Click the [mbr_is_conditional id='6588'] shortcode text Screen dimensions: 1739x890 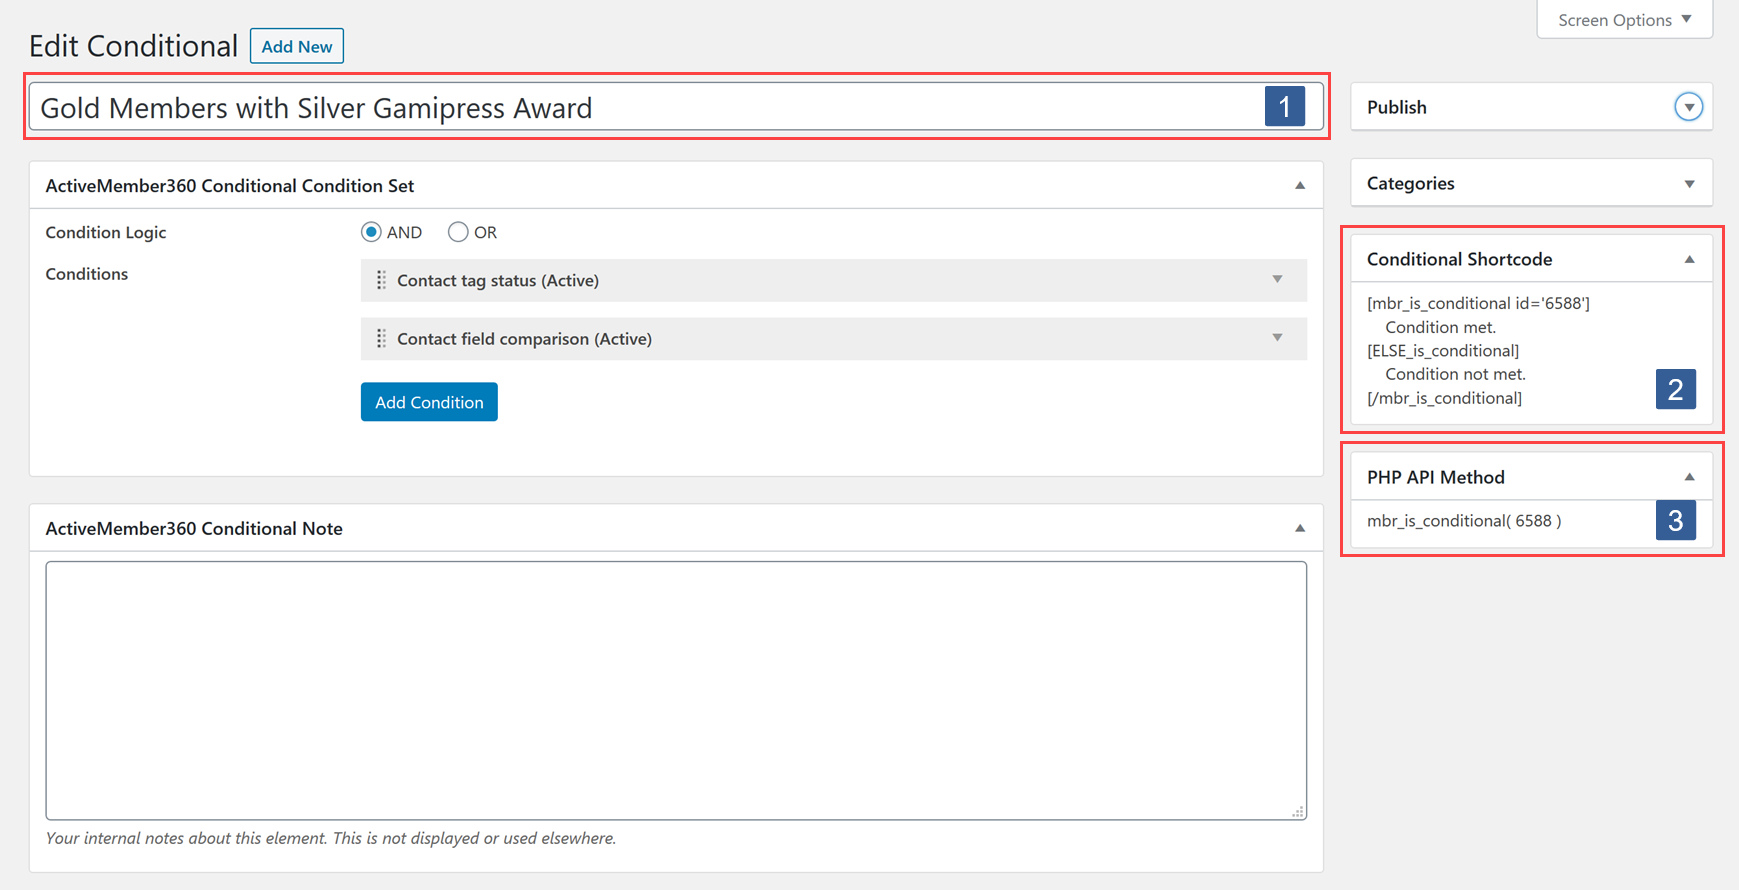pyautogui.click(x=1477, y=304)
